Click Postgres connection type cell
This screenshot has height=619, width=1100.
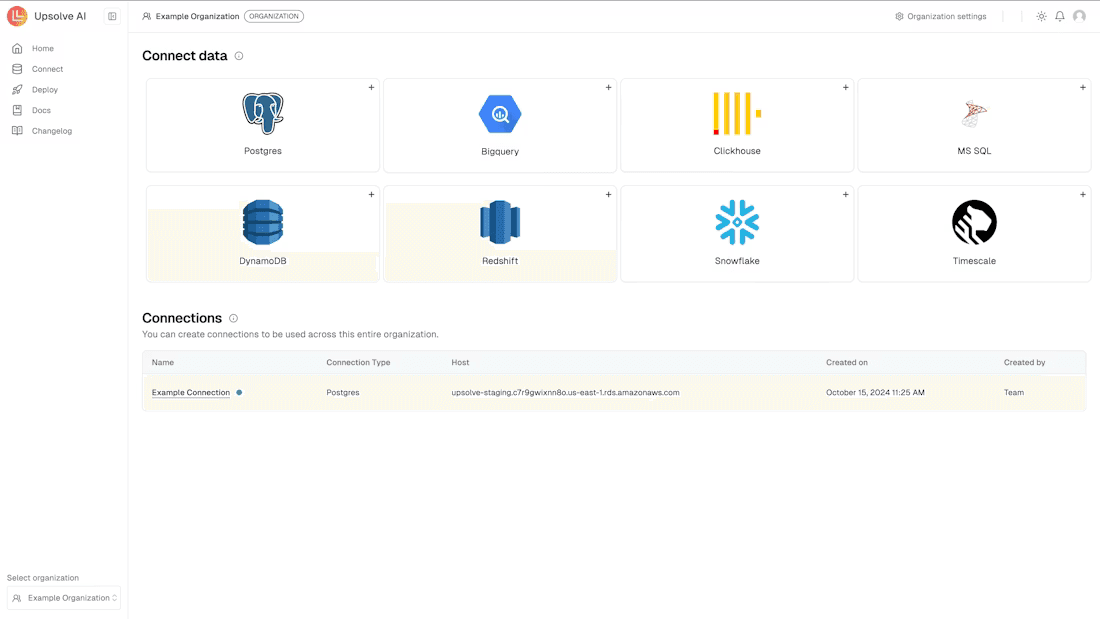tap(342, 392)
